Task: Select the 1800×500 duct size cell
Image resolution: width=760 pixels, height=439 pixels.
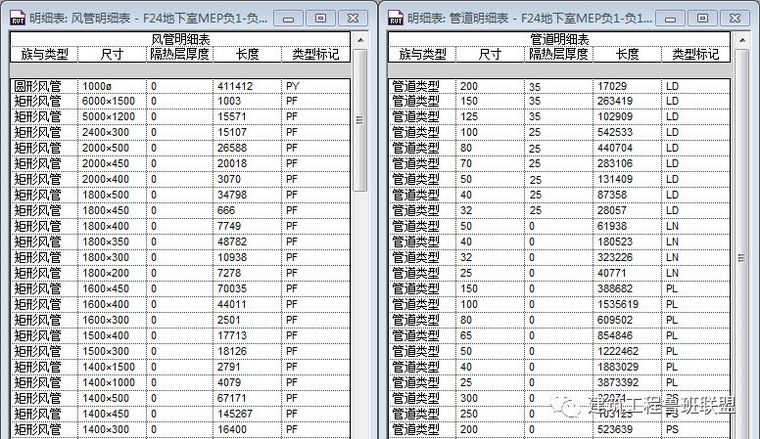Action: (x=111, y=195)
